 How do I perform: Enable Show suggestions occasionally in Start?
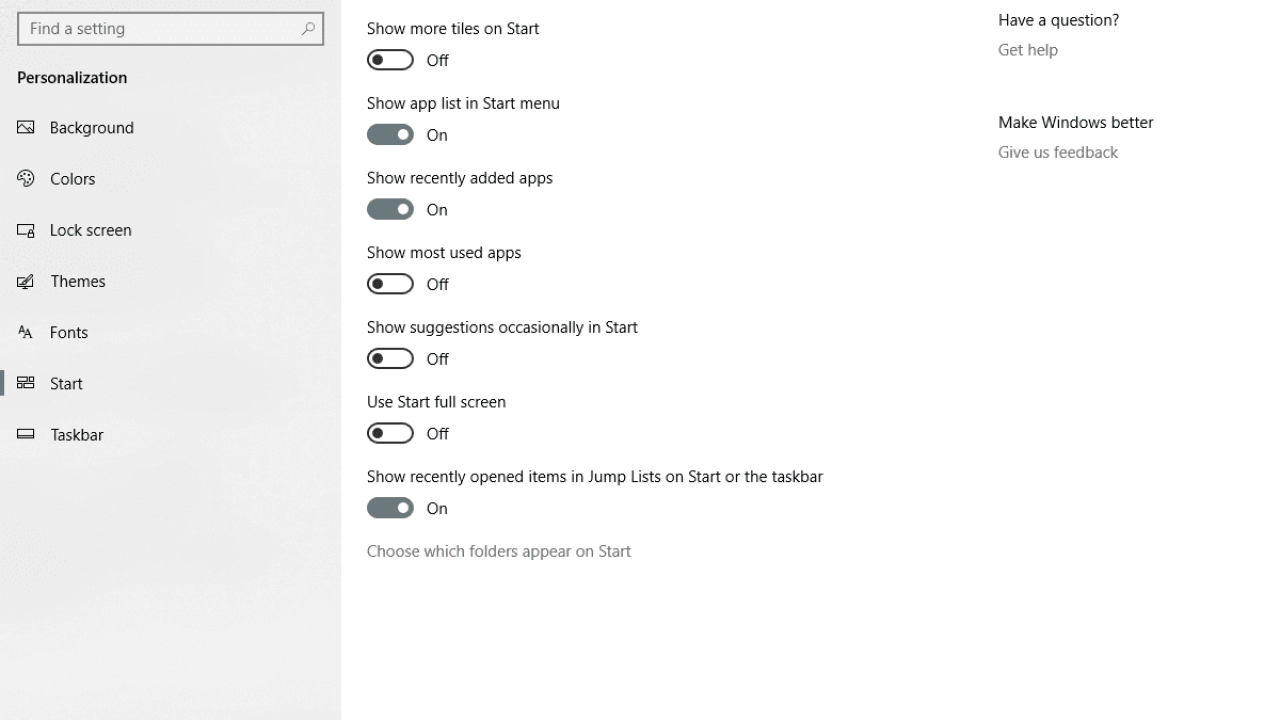(390, 358)
